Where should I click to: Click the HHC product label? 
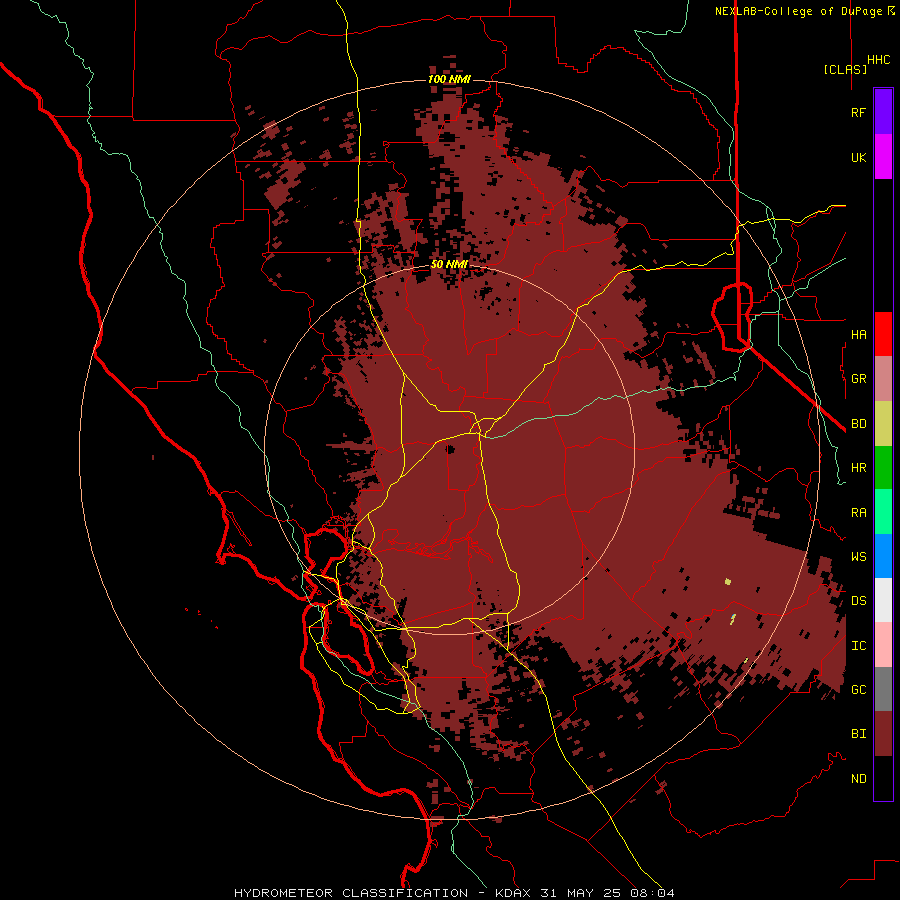click(x=879, y=60)
